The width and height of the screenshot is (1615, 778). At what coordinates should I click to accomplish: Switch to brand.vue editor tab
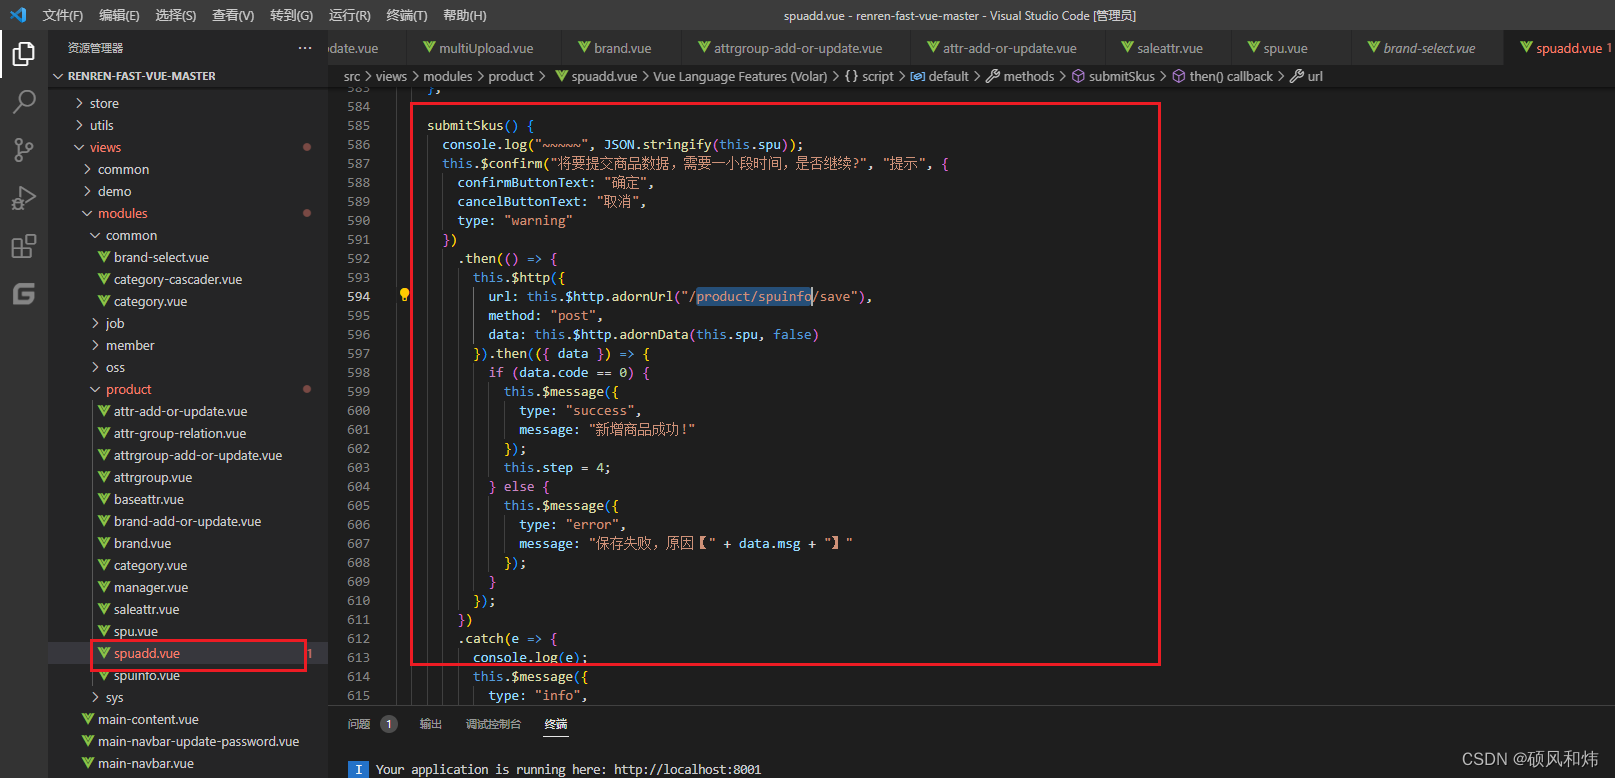(x=622, y=48)
